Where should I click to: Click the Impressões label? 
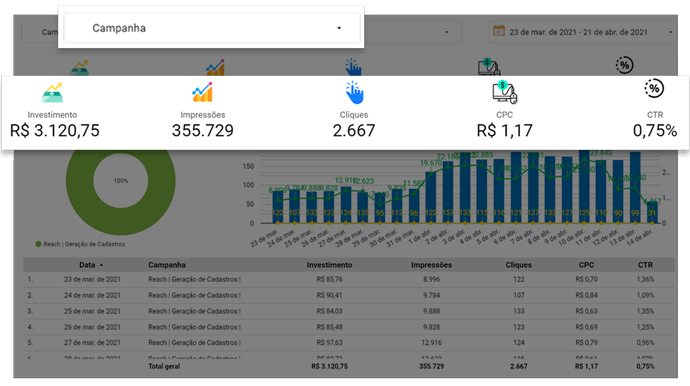[x=202, y=115]
